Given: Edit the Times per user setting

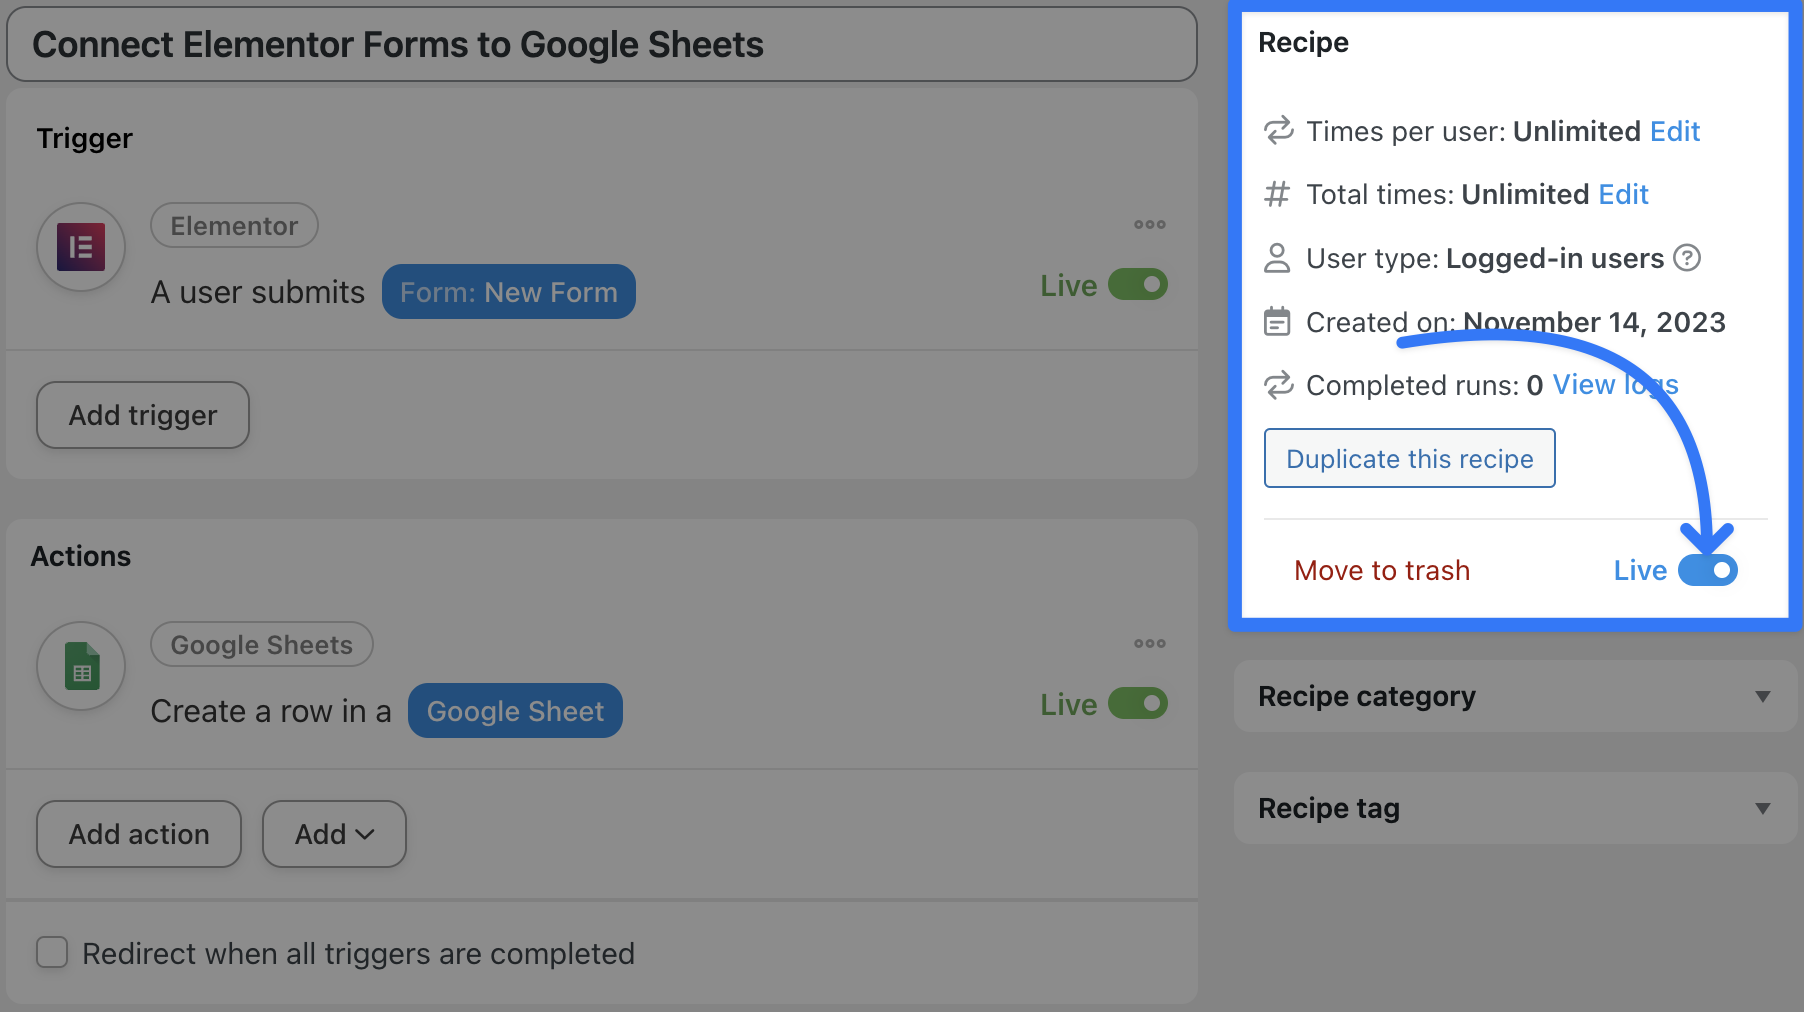Looking at the screenshot, I should (1675, 131).
